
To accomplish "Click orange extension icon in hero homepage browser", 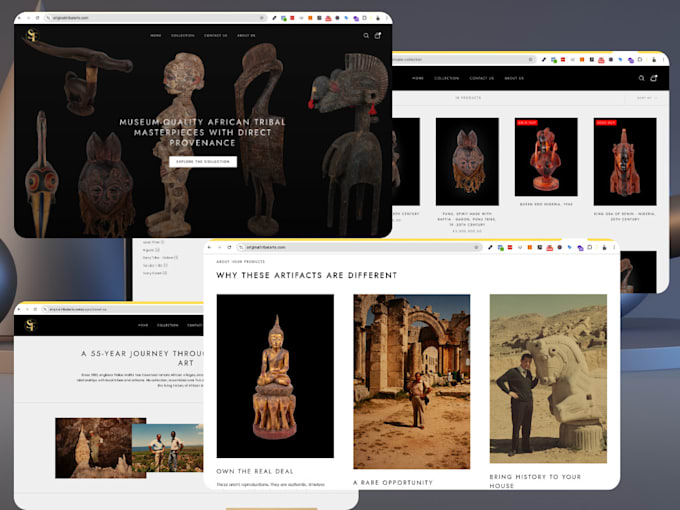I will pos(310,18).
